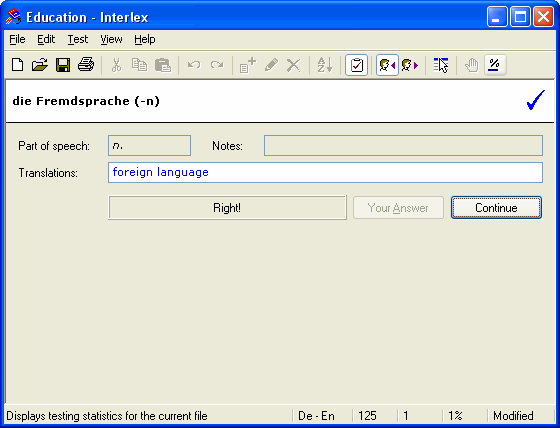Click the Continue button
This screenshot has width=560, height=428.
(496, 208)
